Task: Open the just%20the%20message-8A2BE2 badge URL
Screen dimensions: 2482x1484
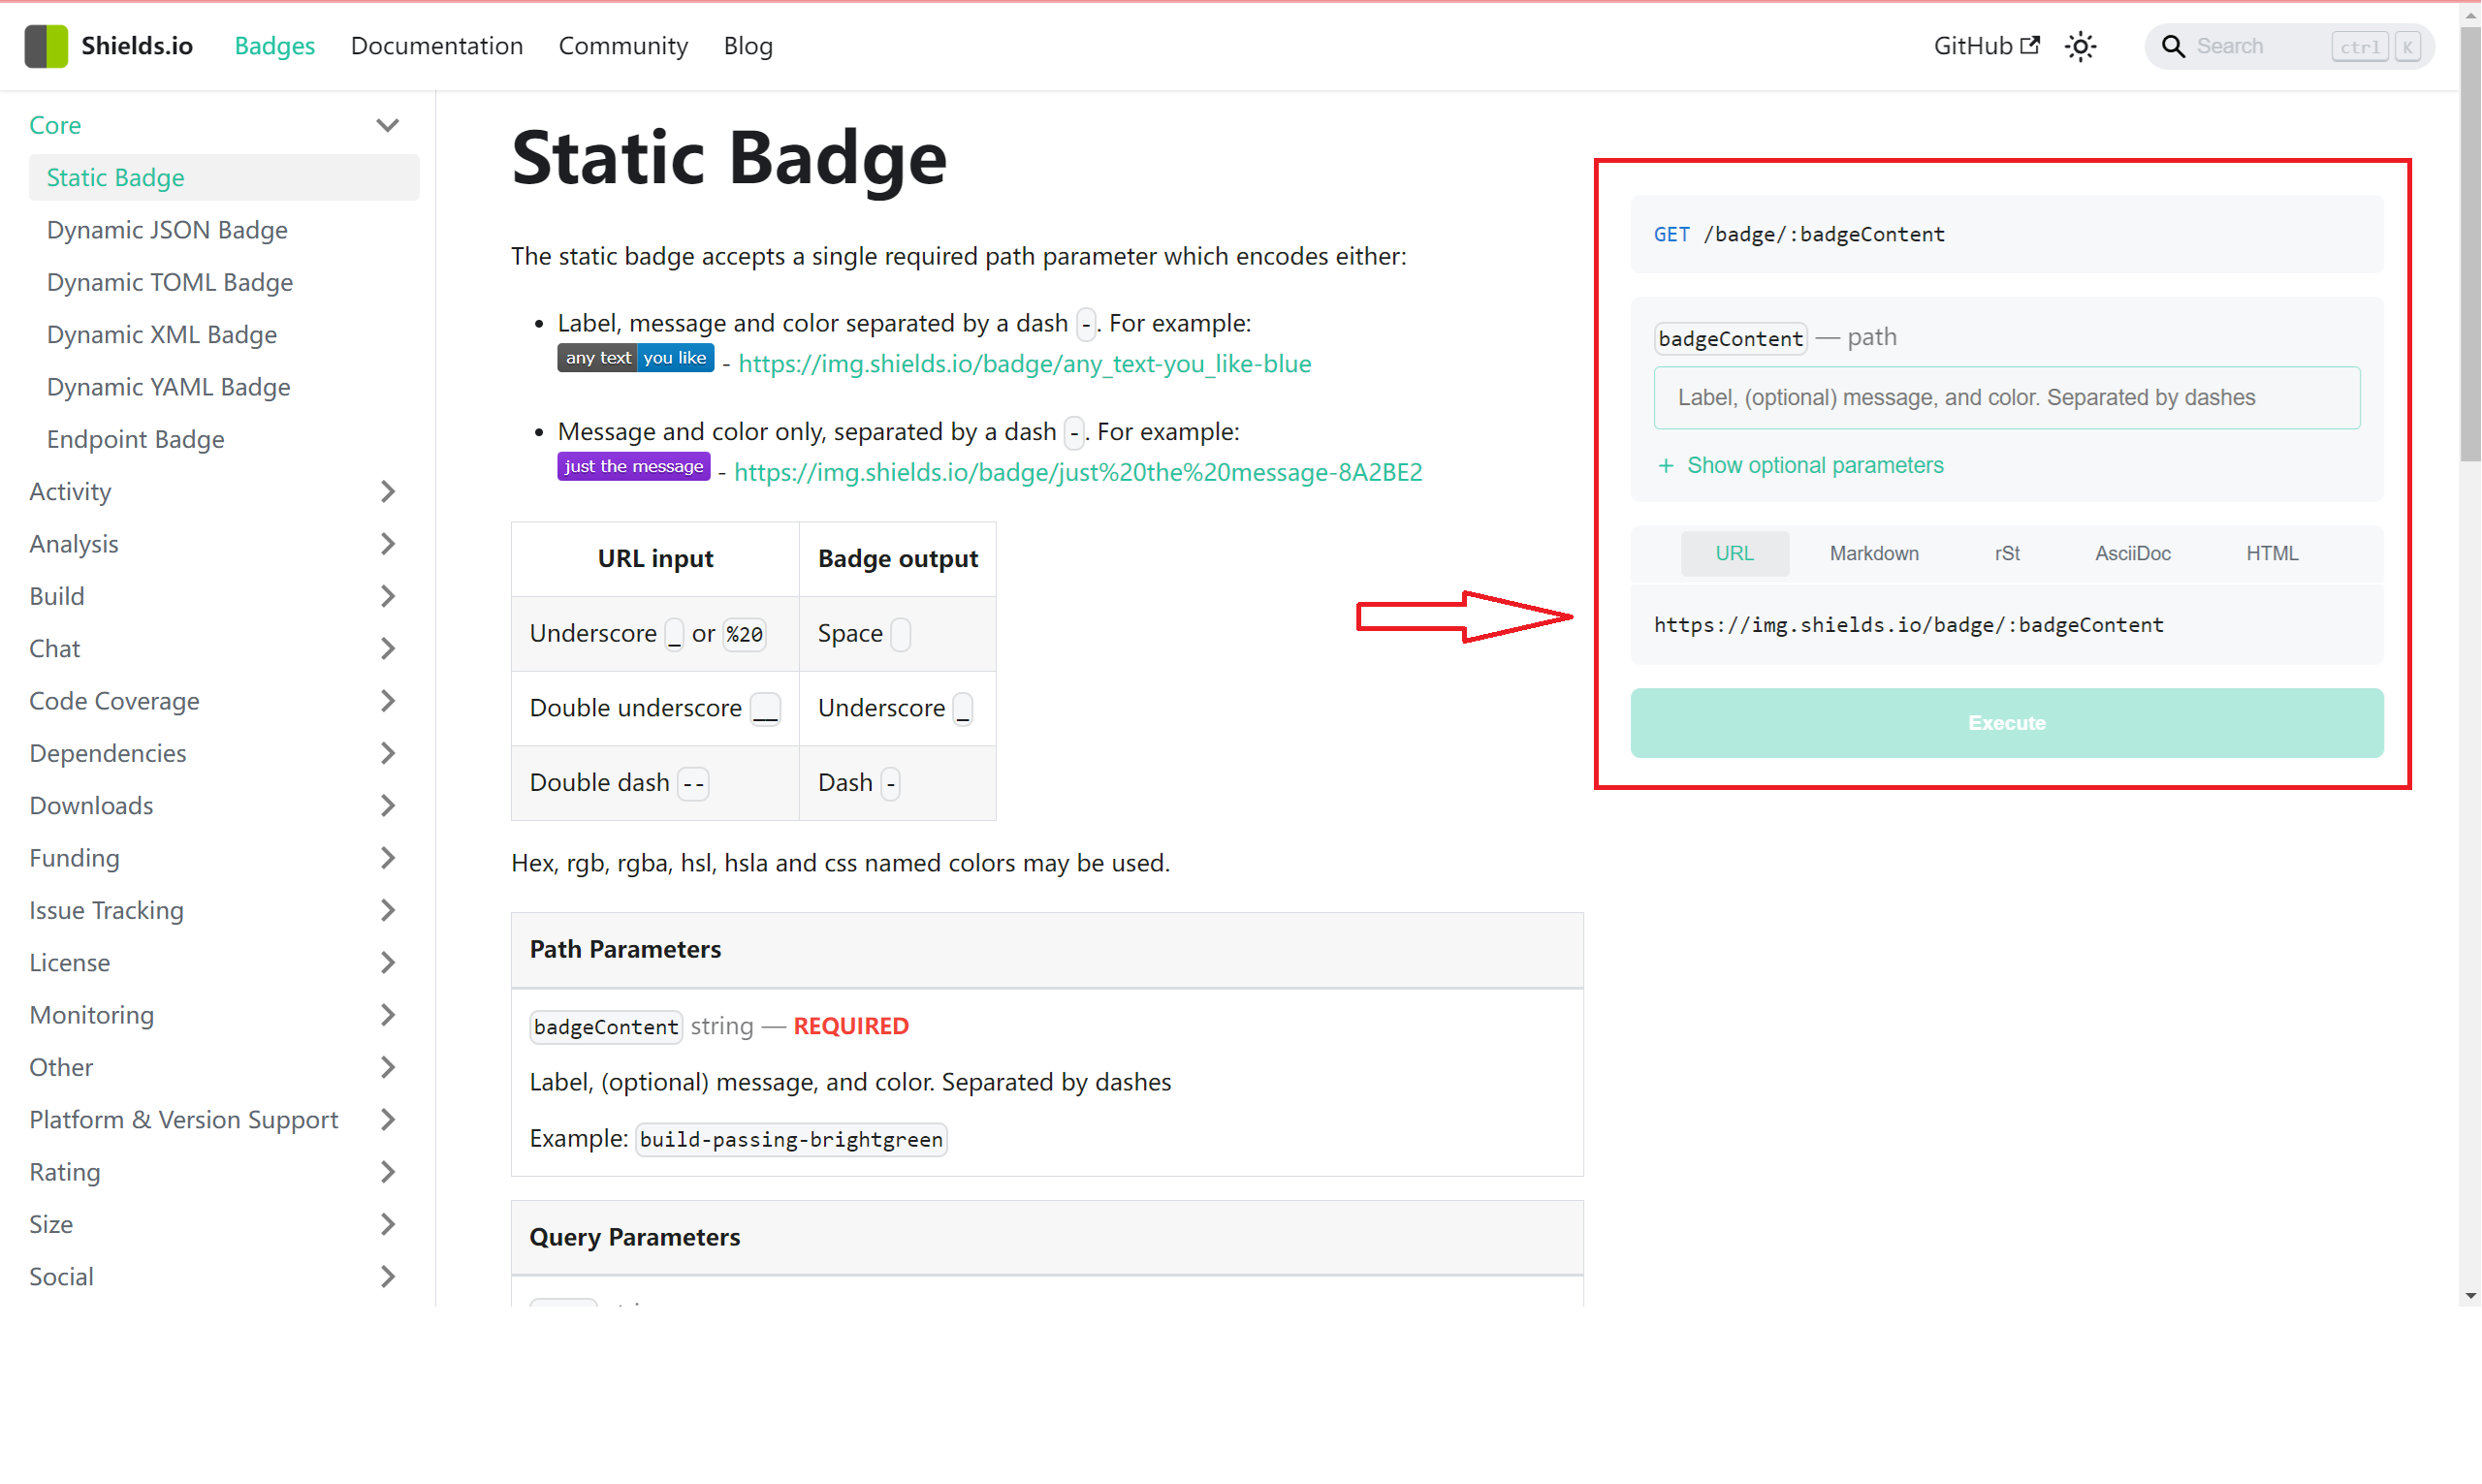Action: click(1078, 472)
